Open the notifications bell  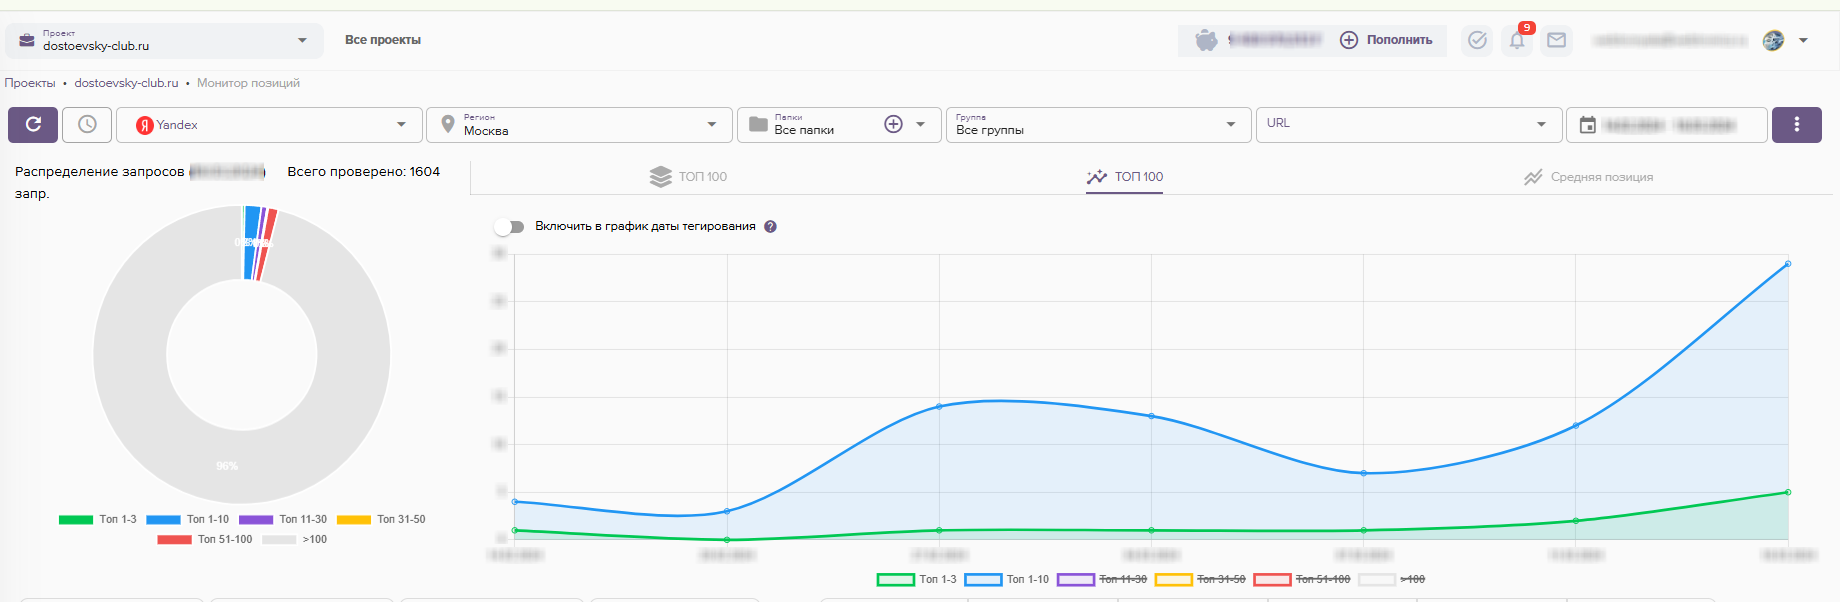tap(1517, 41)
